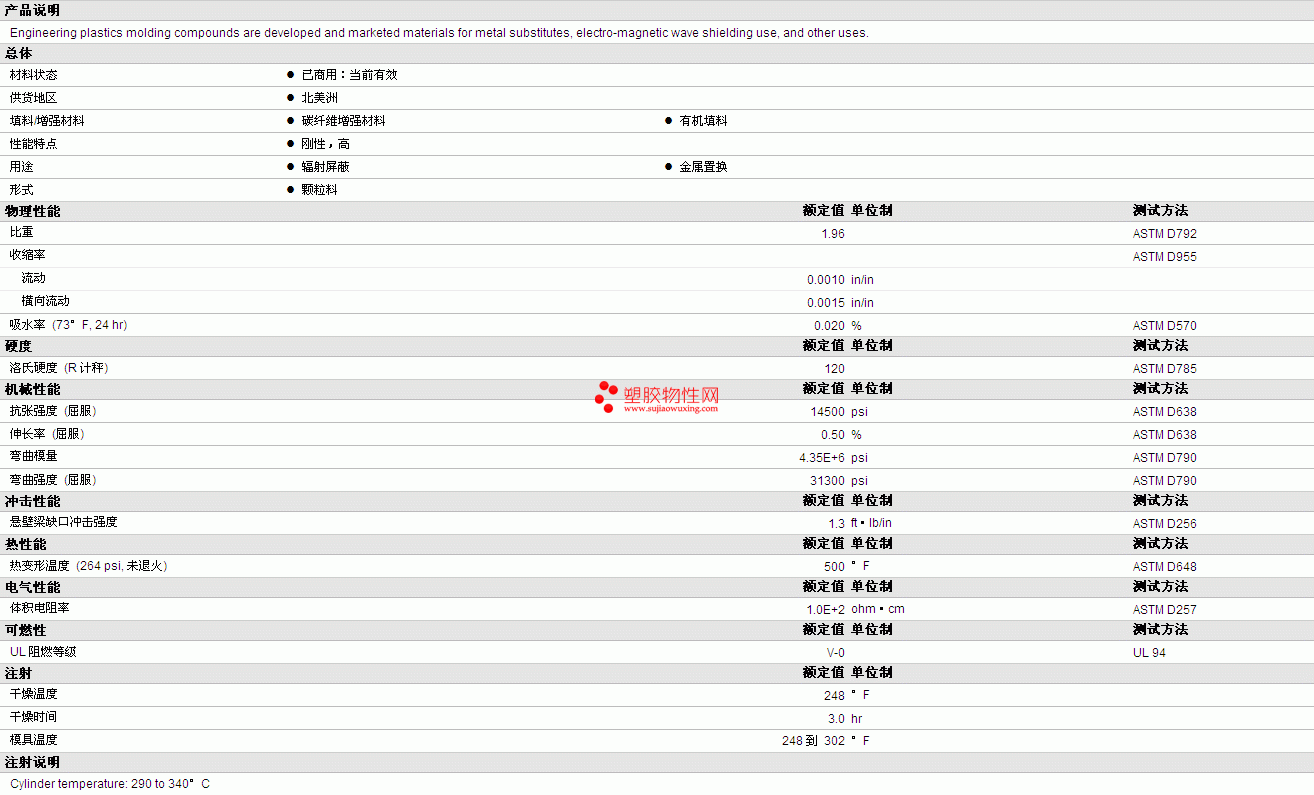Click the '已商用：当前有效' value
Image resolution: width=1314 pixels, height=795 pixels.
tap(349, 75)
